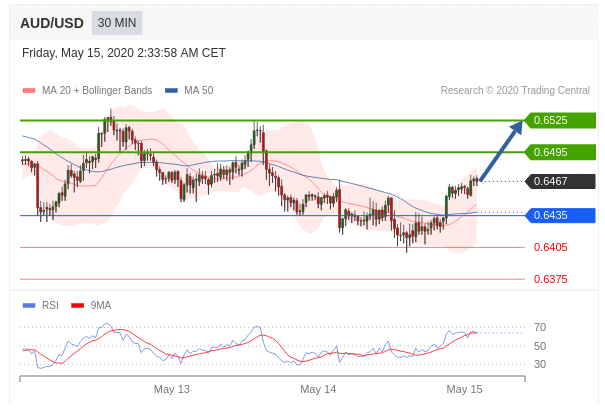Click the 0.6525 resistance price tag

point(560,120)
